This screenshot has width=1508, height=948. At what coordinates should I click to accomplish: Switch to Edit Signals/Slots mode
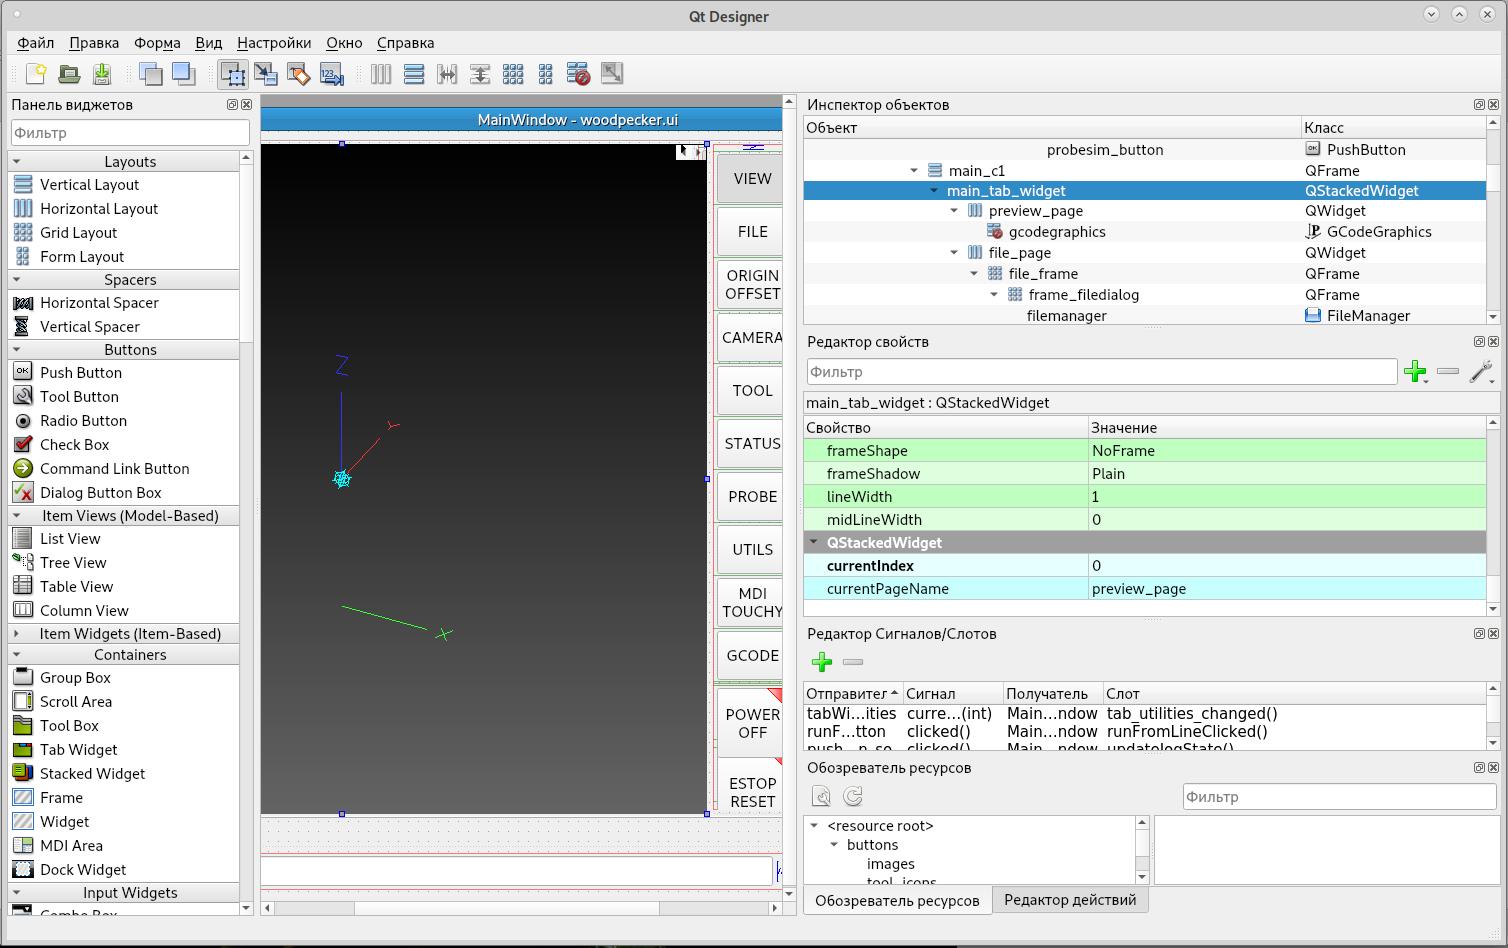tap(266, 73)
